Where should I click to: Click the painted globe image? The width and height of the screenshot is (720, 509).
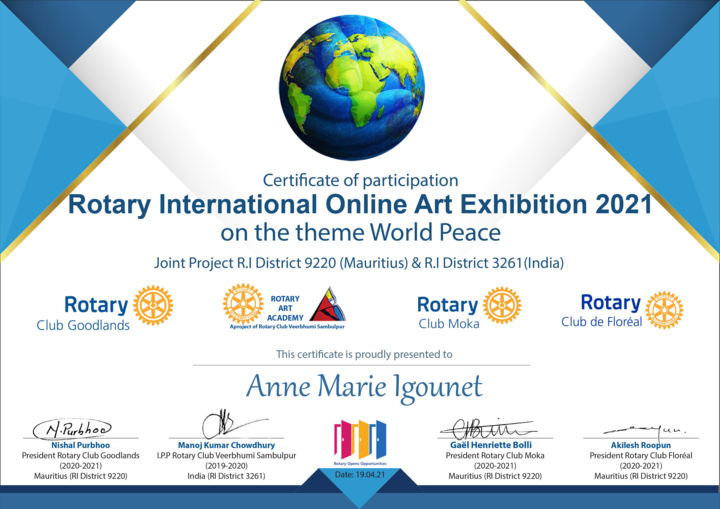[x=352, y=88]
